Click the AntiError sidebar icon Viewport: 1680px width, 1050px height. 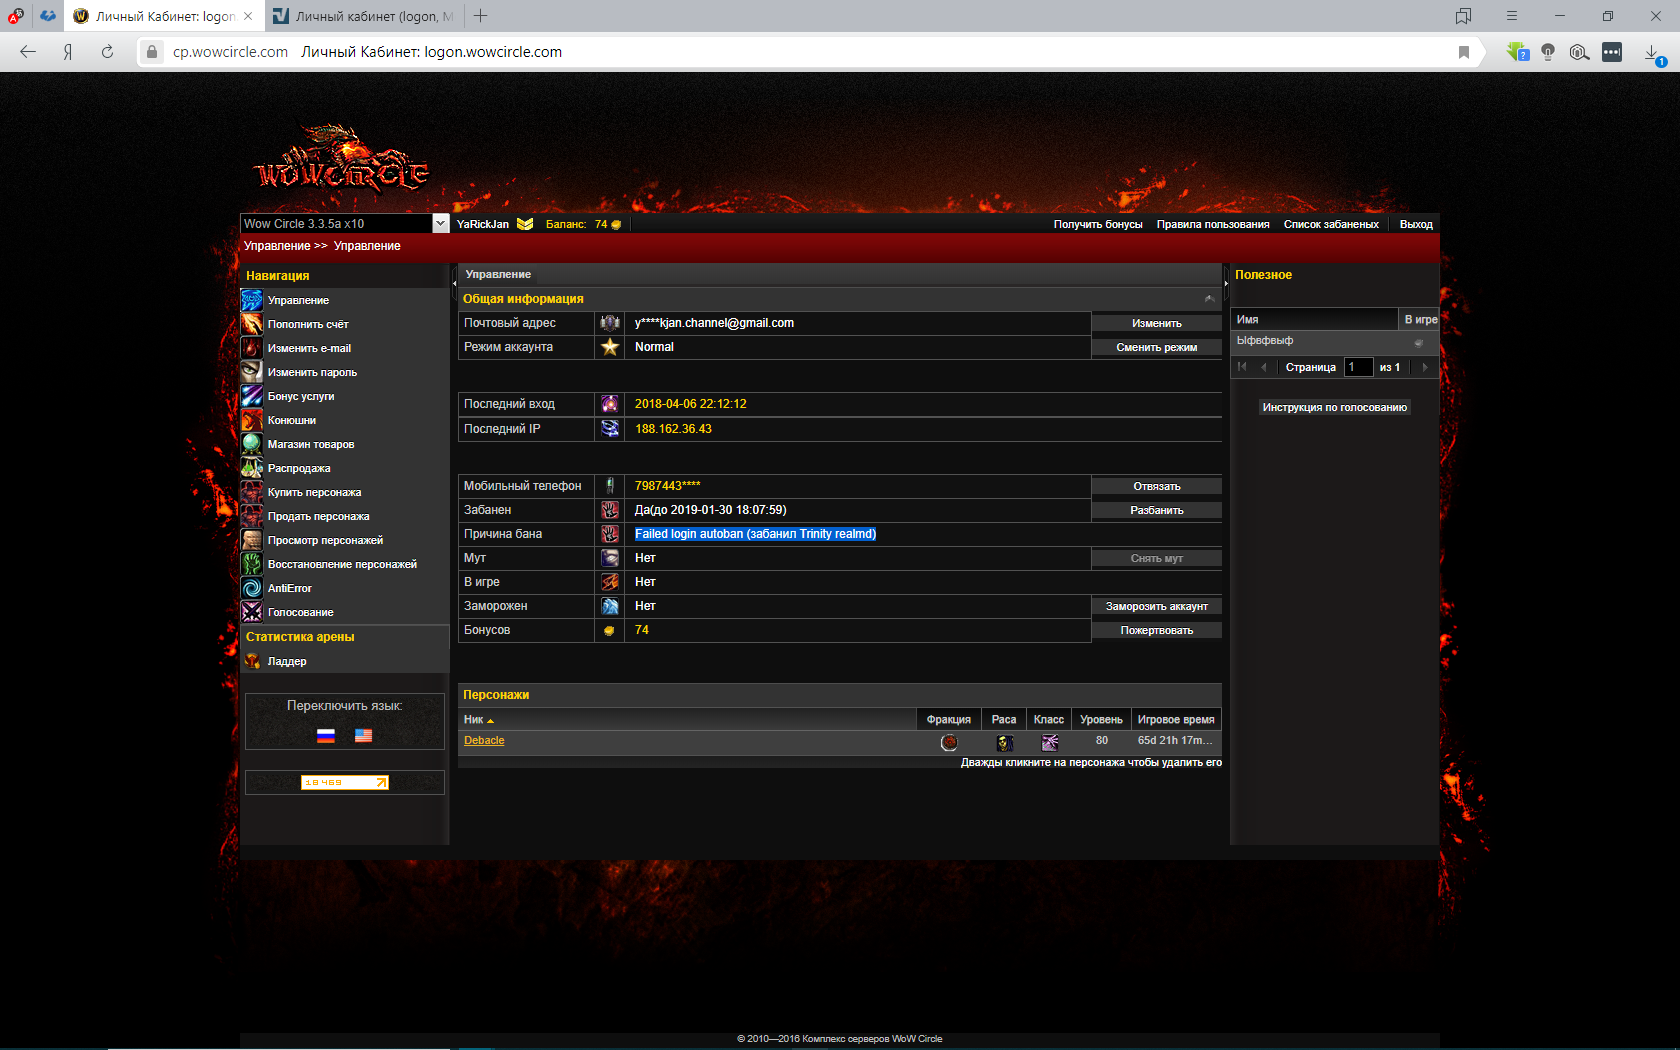(x=252, y=588)
